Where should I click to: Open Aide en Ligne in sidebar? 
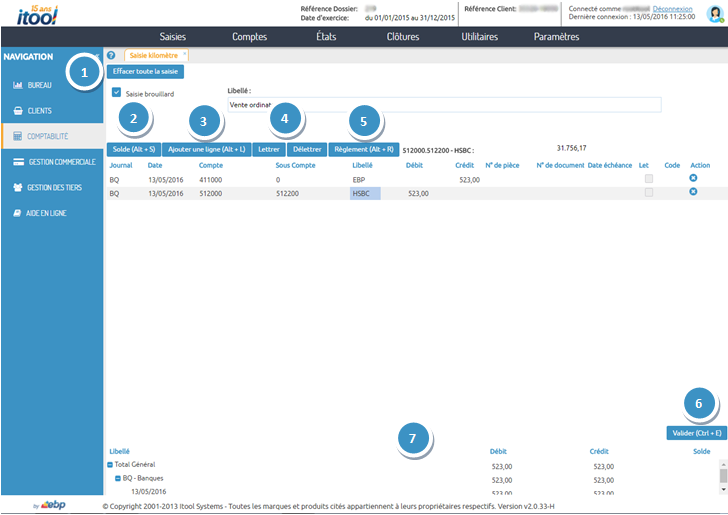48,213
